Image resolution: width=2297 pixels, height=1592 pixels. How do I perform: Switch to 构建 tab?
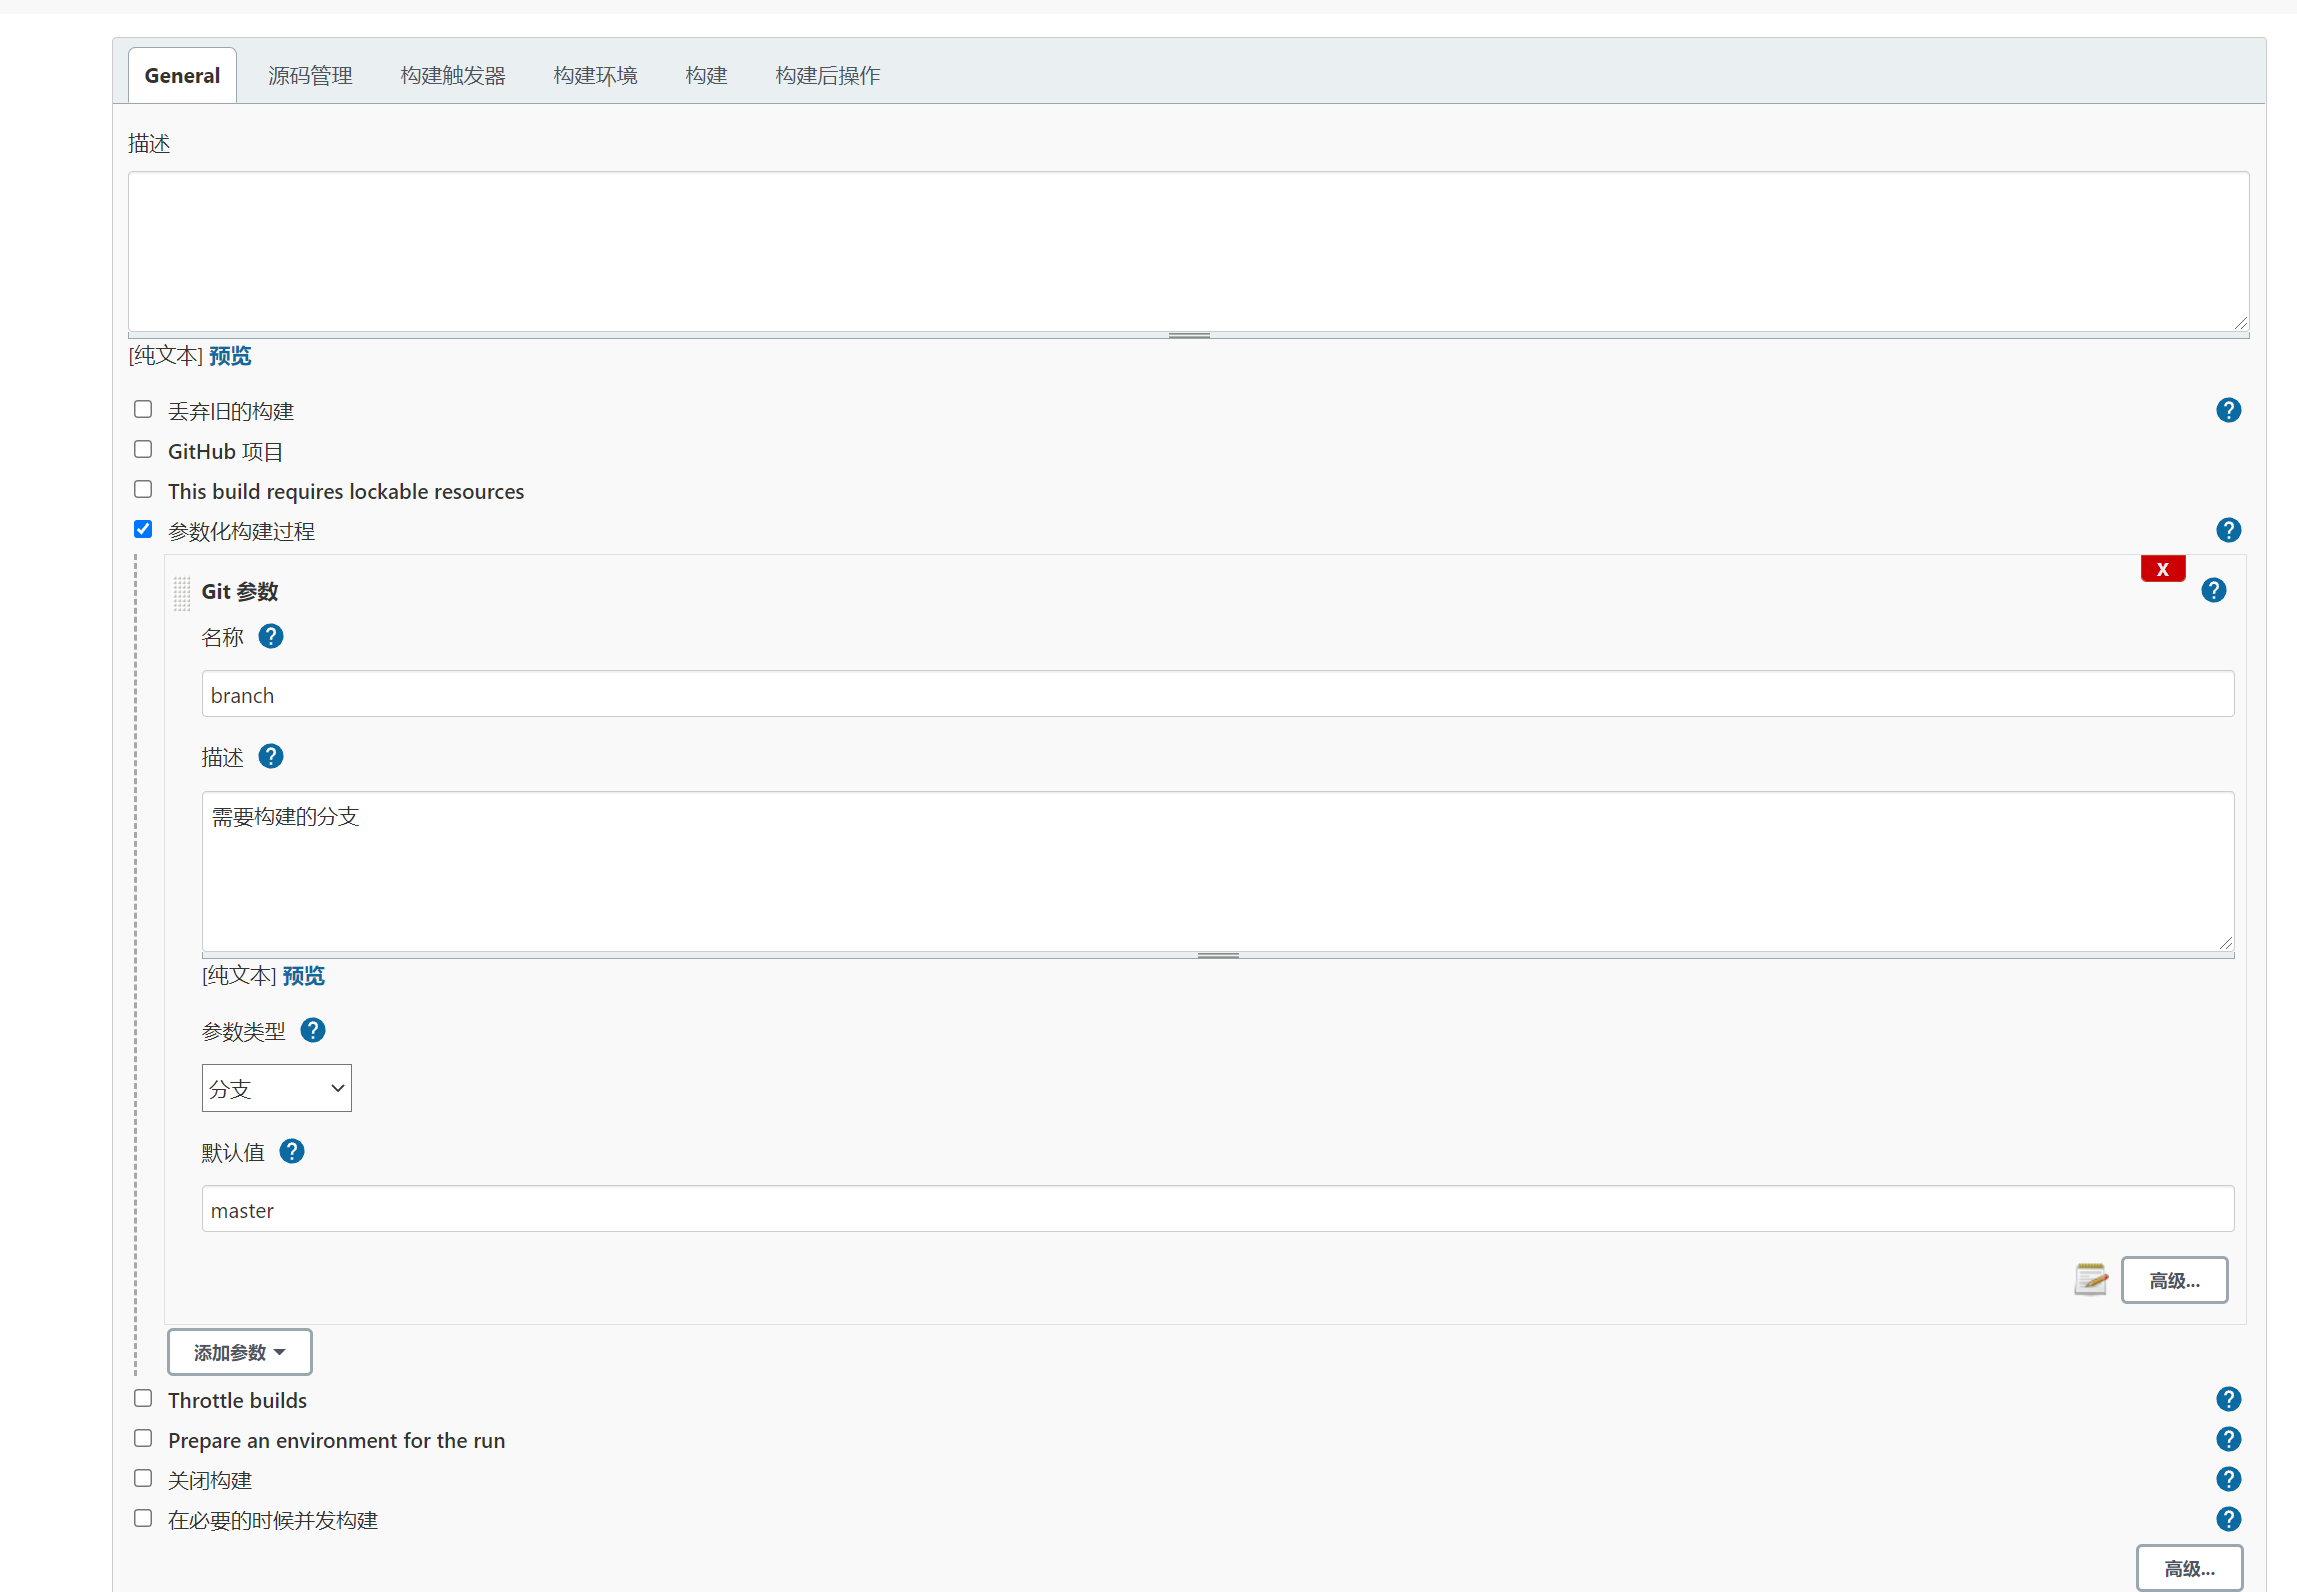[706, 75]
